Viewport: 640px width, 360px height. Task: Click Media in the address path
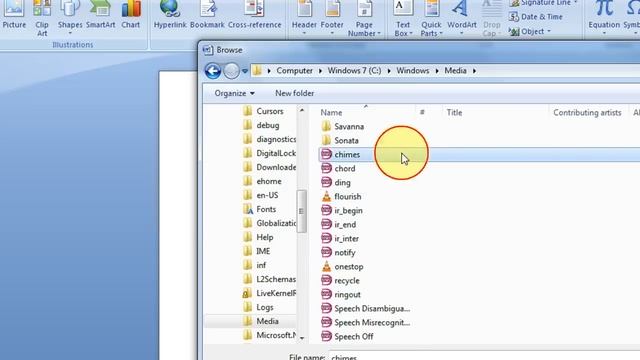click(x=455, y=71)
